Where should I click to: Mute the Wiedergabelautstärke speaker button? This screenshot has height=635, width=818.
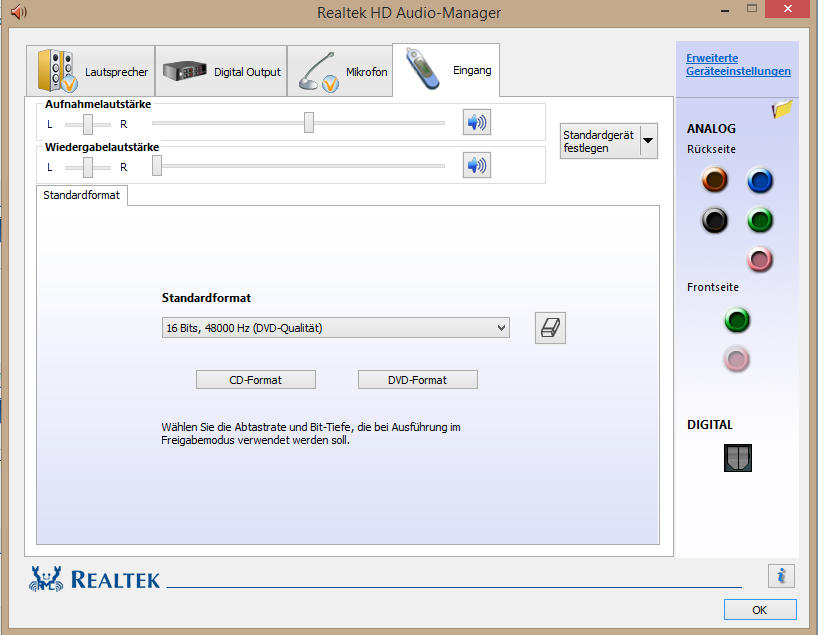pyautogui.click(x=477, y=165)
